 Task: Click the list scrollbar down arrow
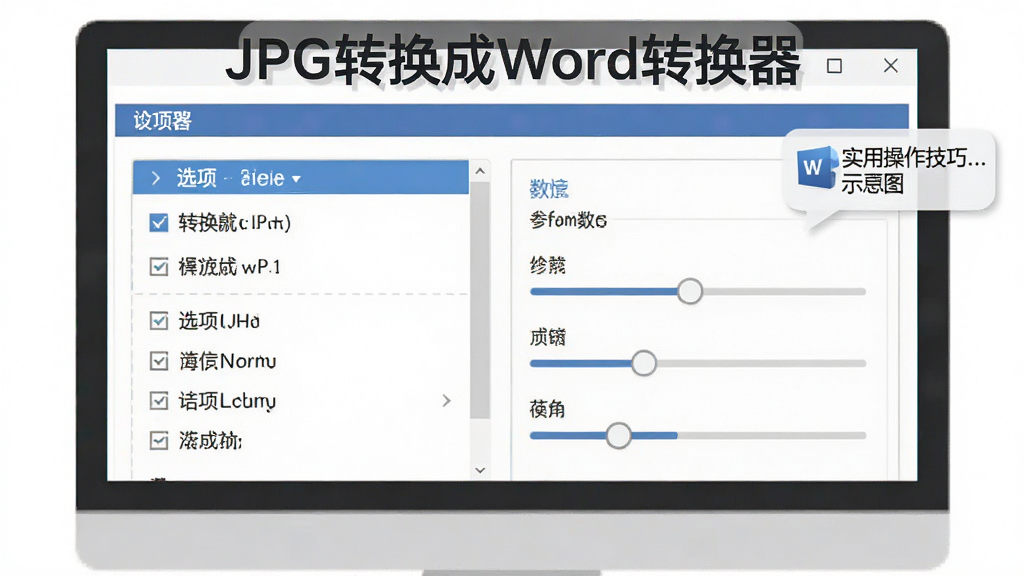(480, 470)
